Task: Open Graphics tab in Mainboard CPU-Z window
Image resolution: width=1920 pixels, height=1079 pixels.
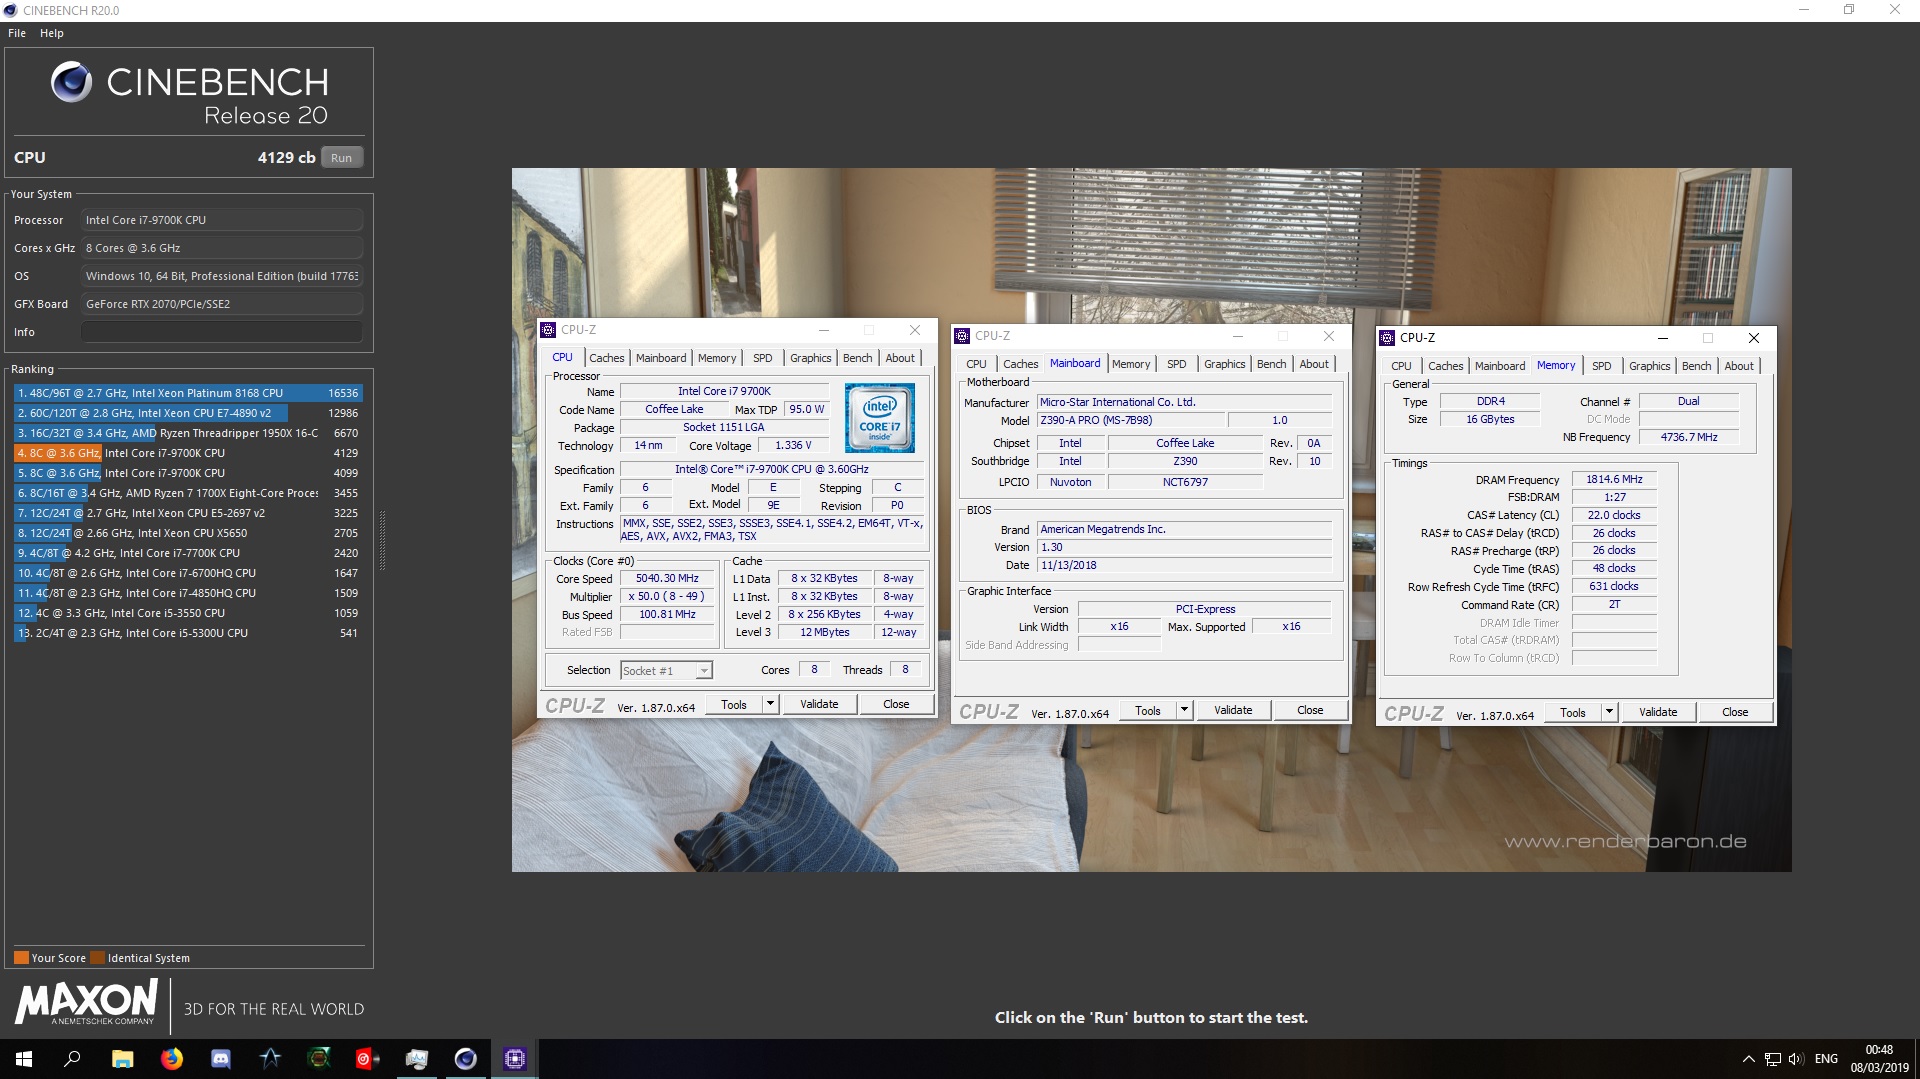Action: point(1224,364)
